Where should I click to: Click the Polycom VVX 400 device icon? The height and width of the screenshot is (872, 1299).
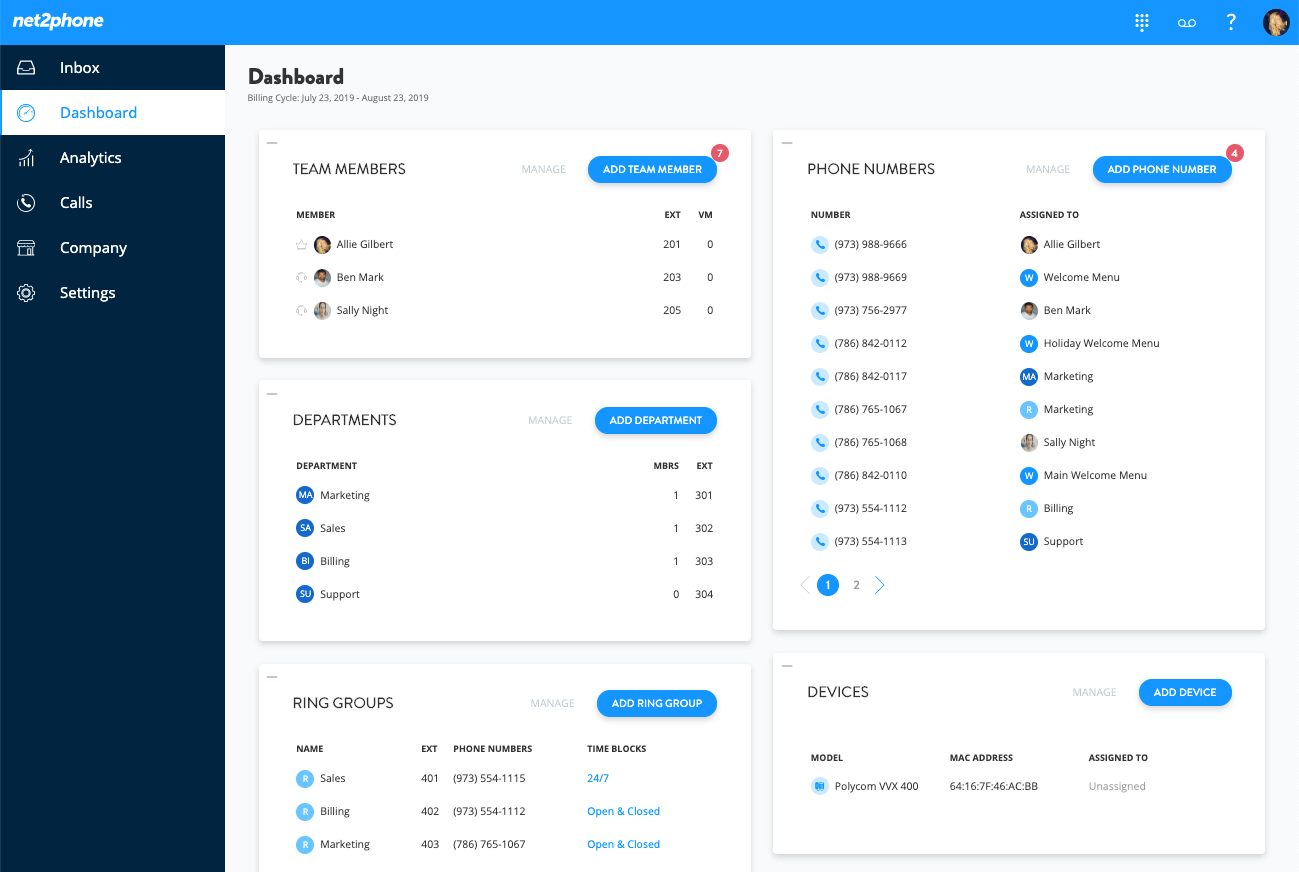(x=820, y=786)
